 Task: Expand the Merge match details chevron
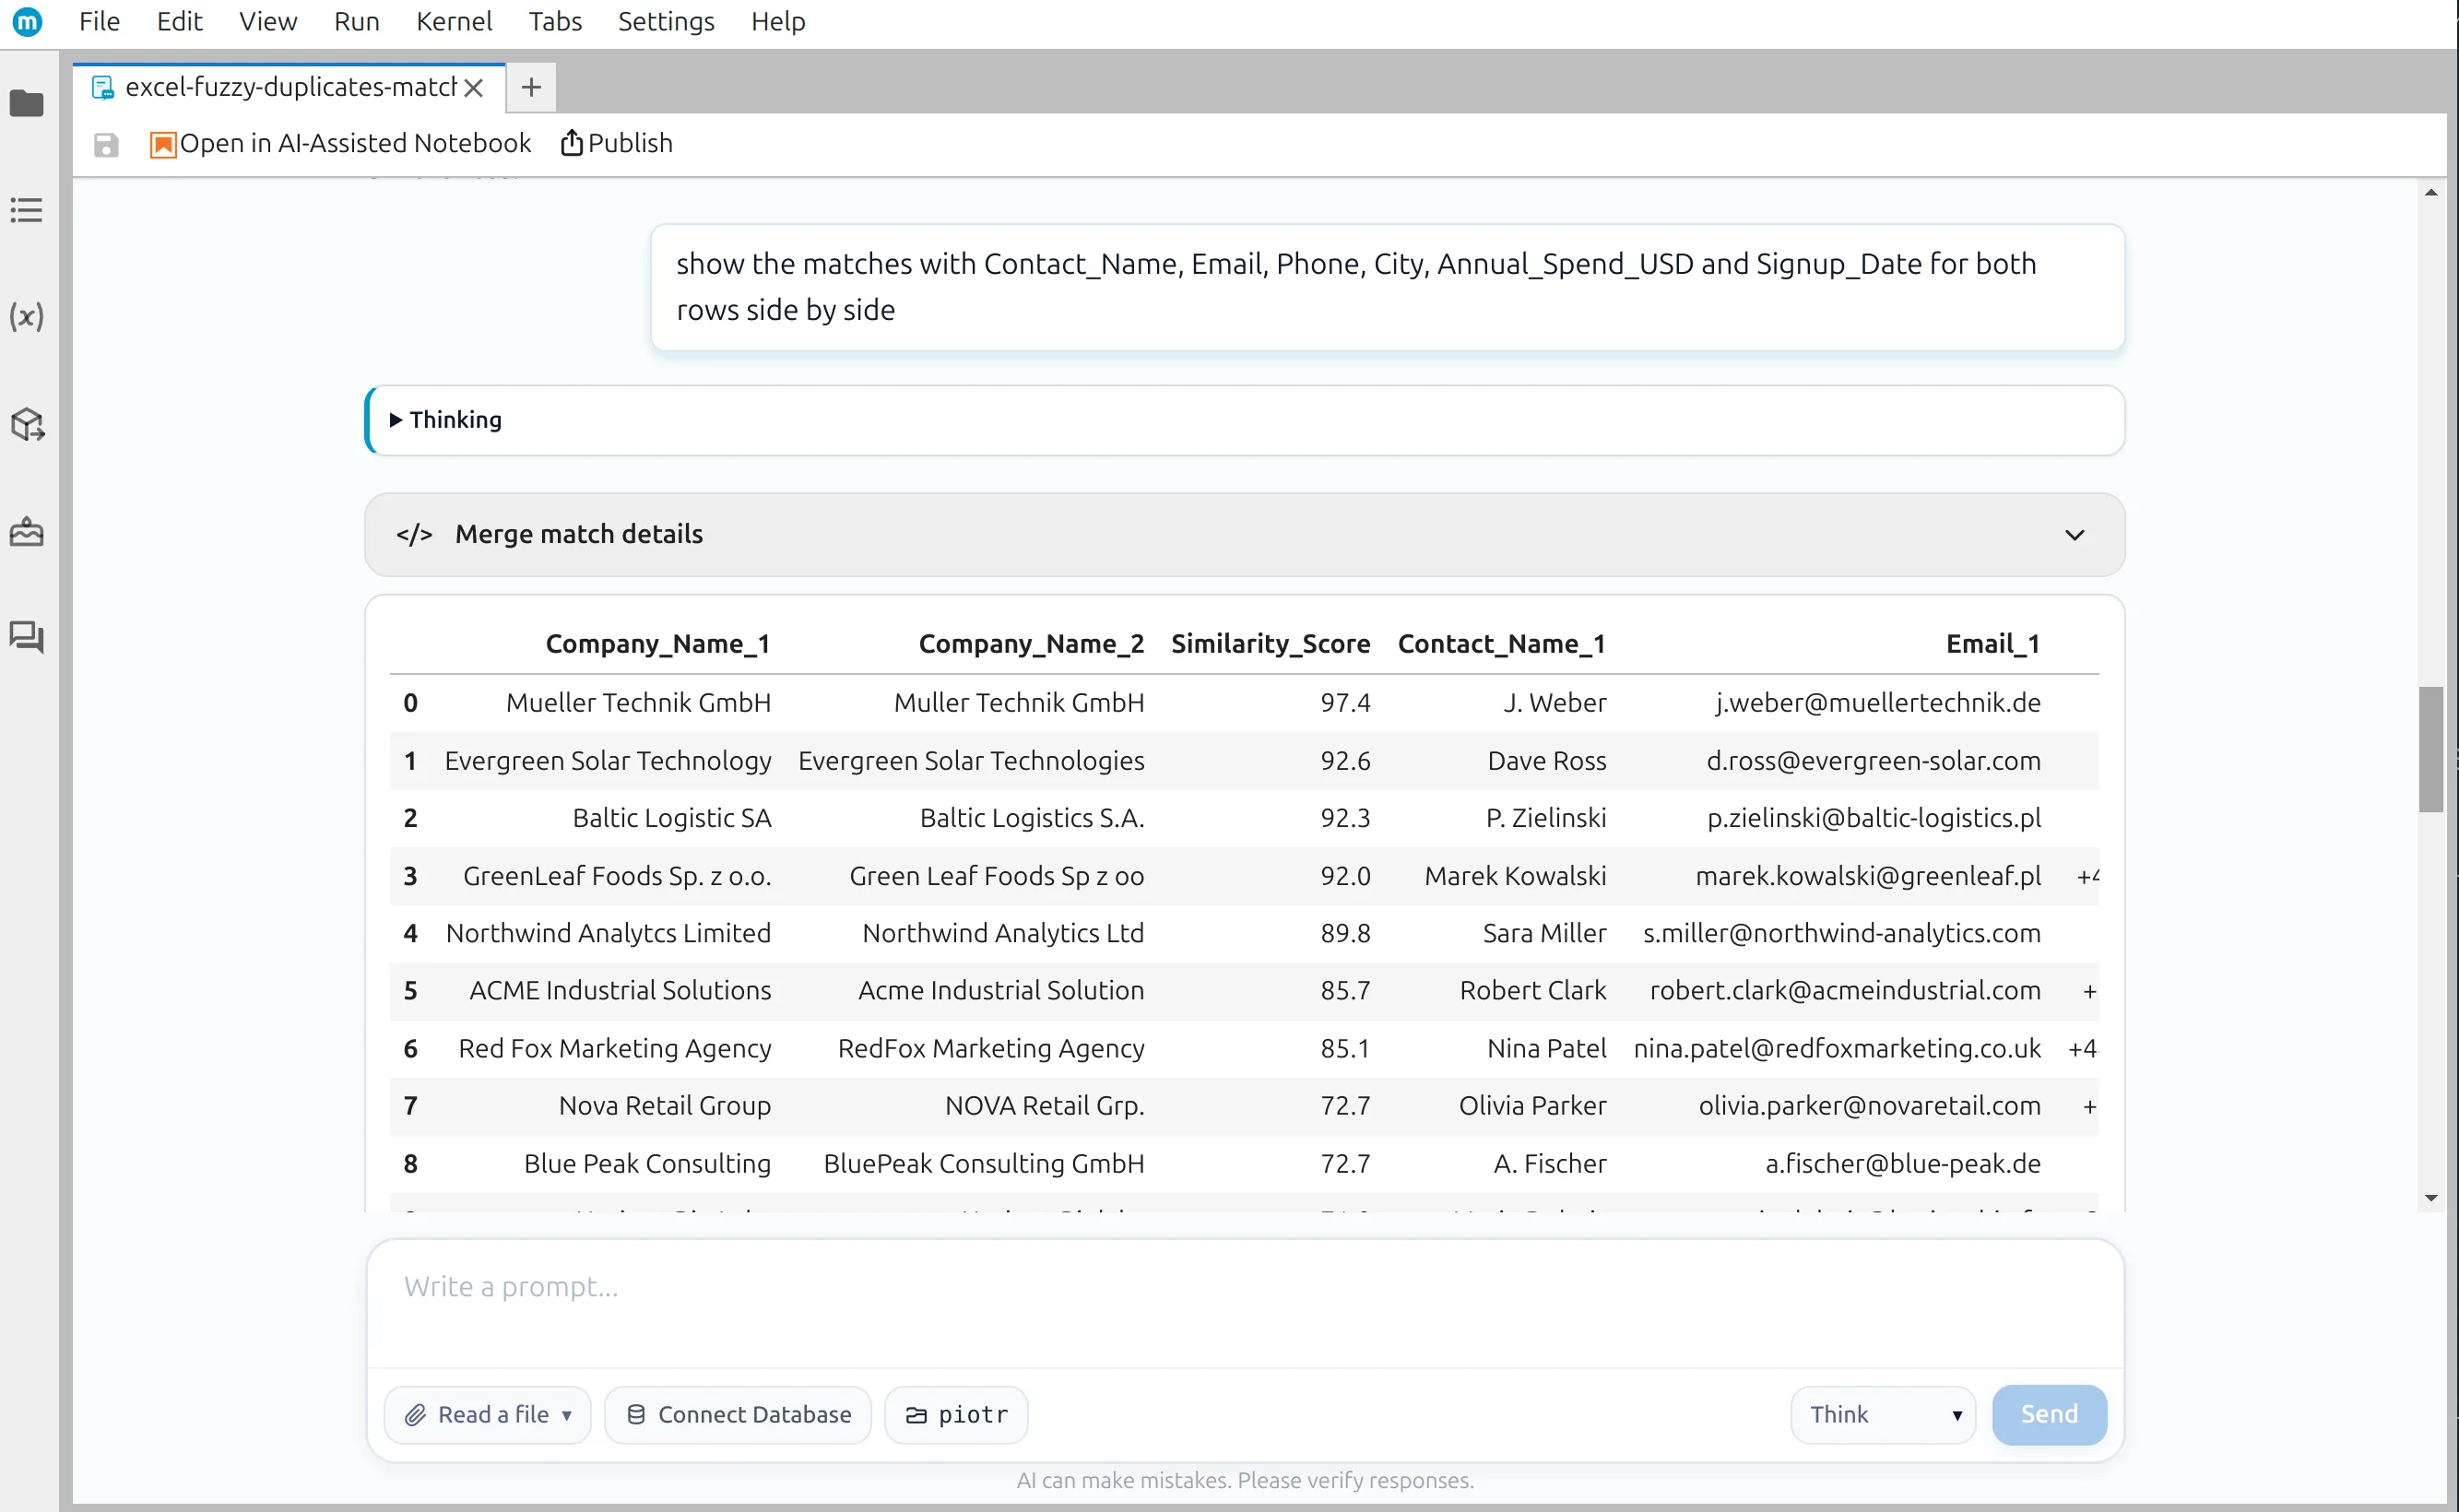coord(2075,535)
